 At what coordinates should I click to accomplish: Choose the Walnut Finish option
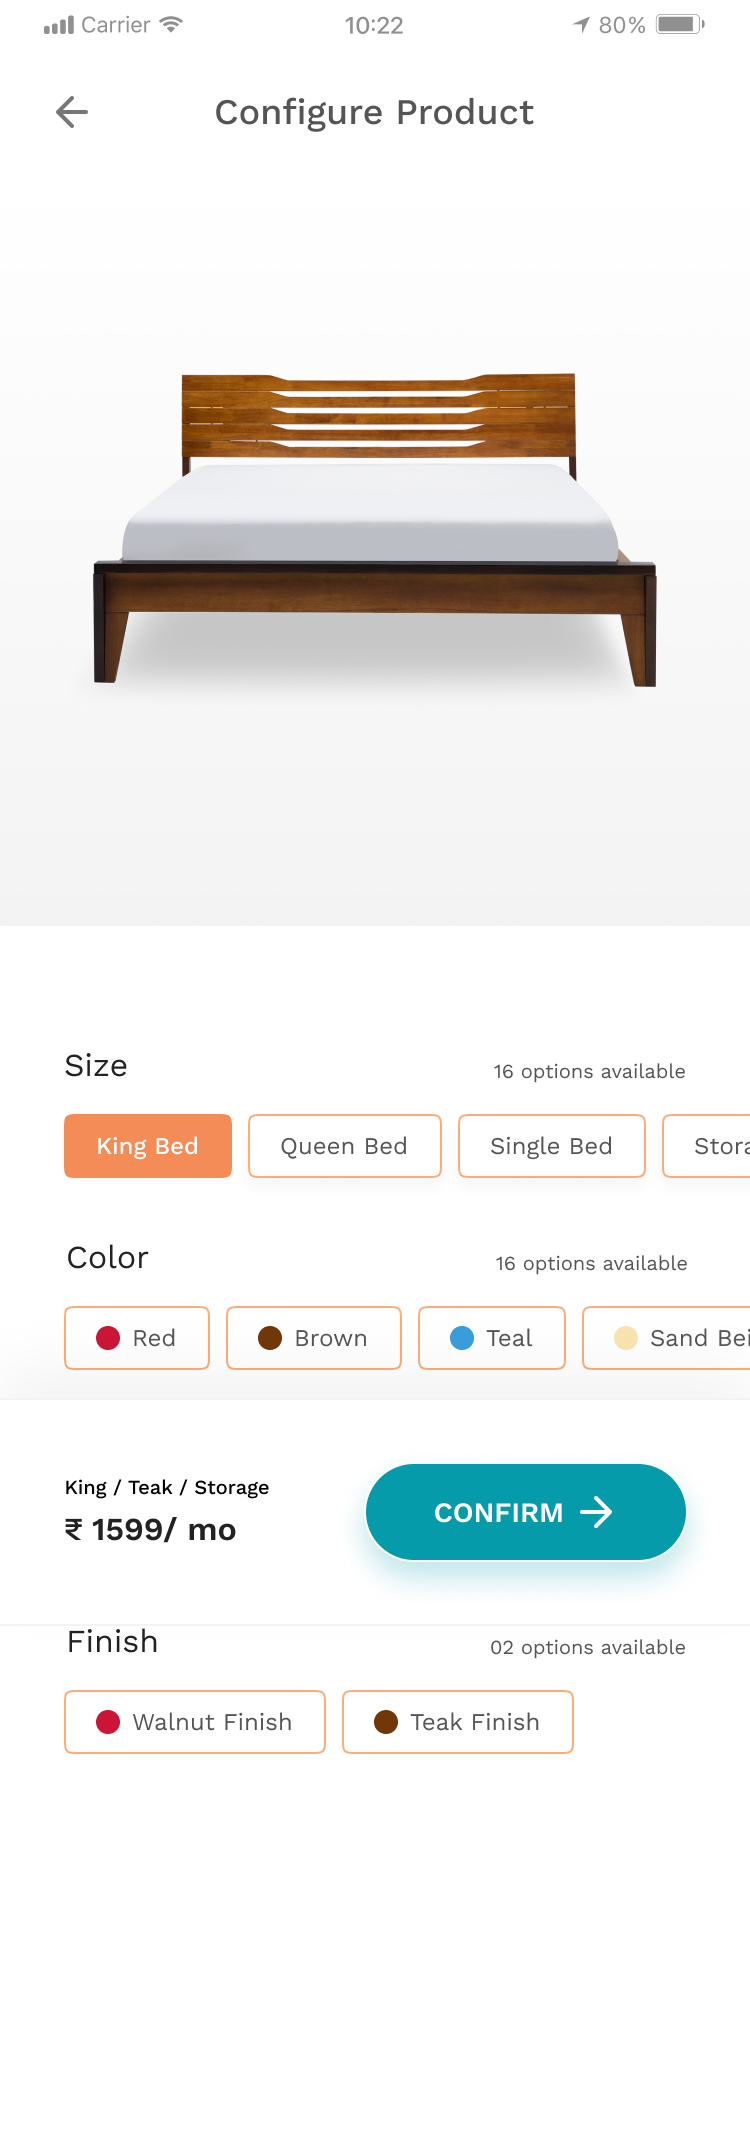click(195, 1722)
